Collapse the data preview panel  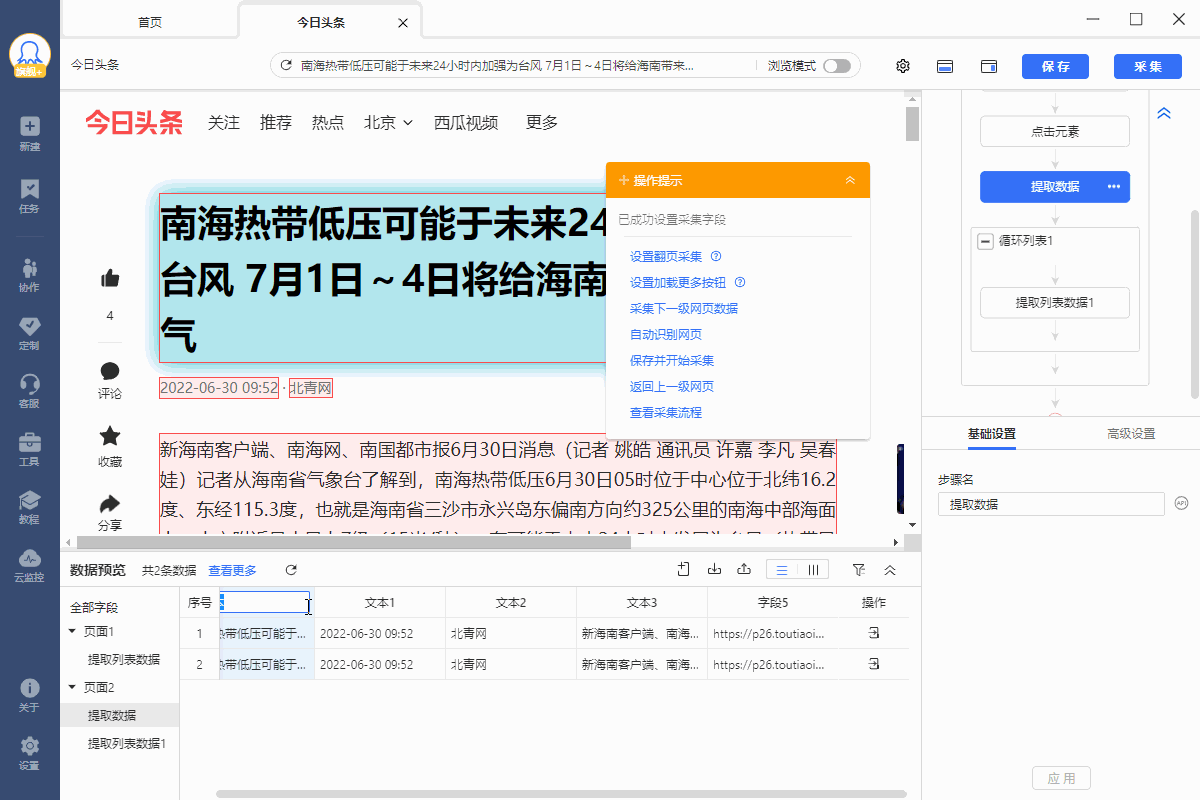coord(890,570)
